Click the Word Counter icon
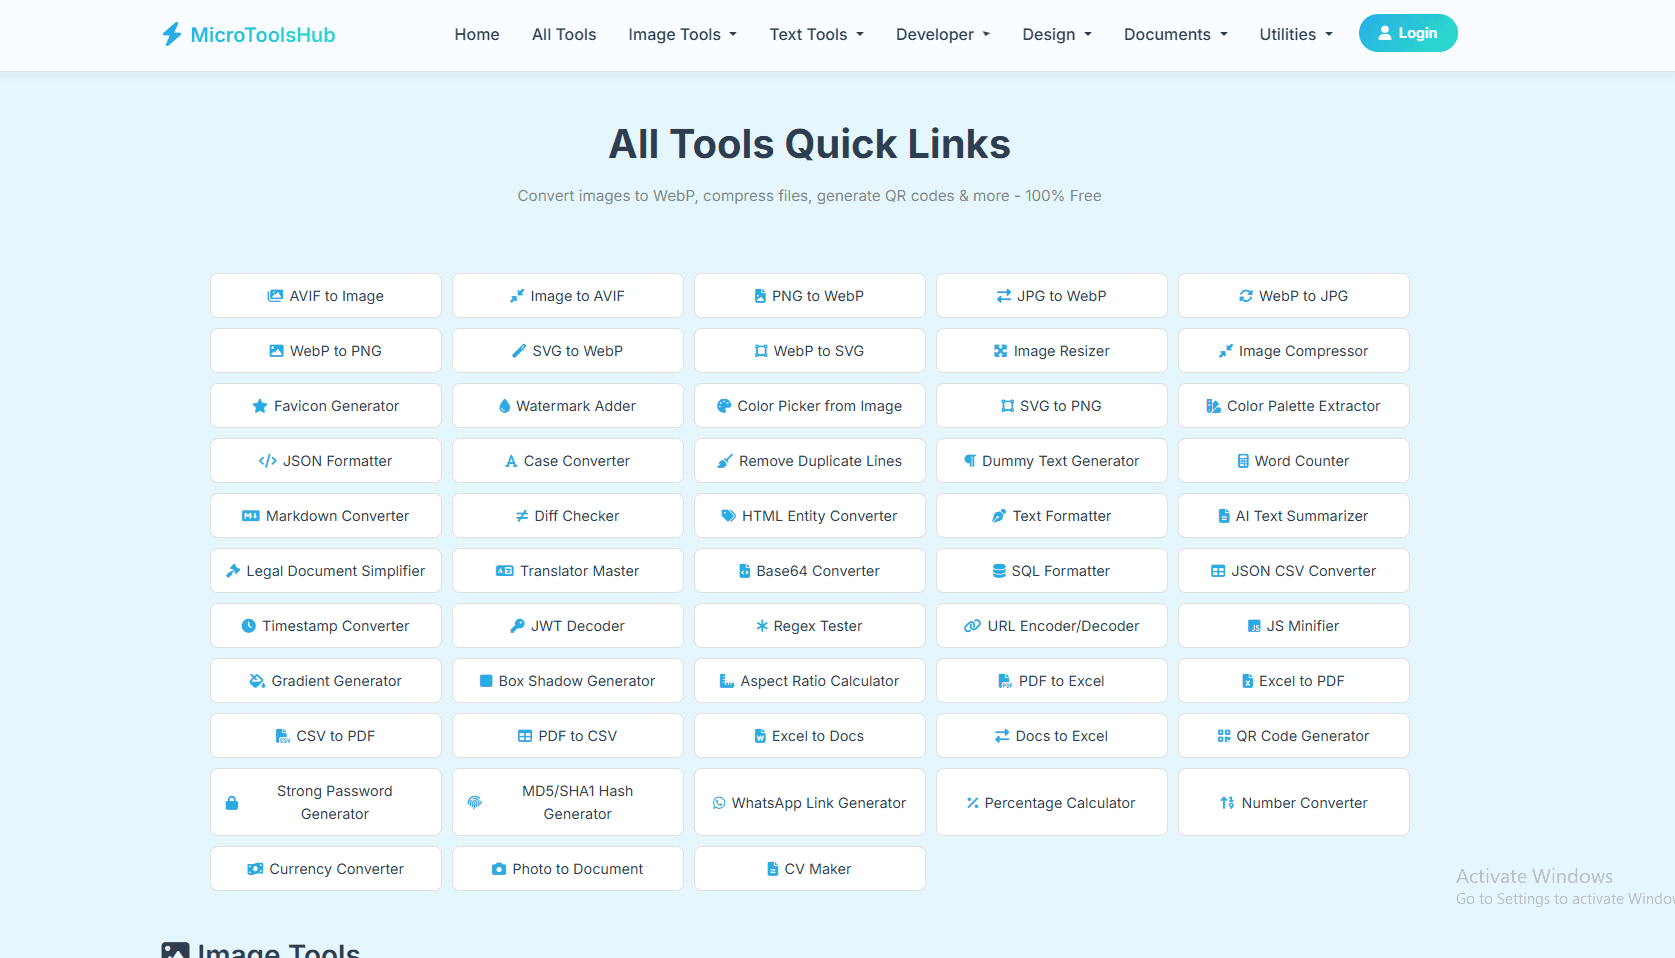Image resolution: width=1675 pixels, height=958 pixels. click(1243, 460)
